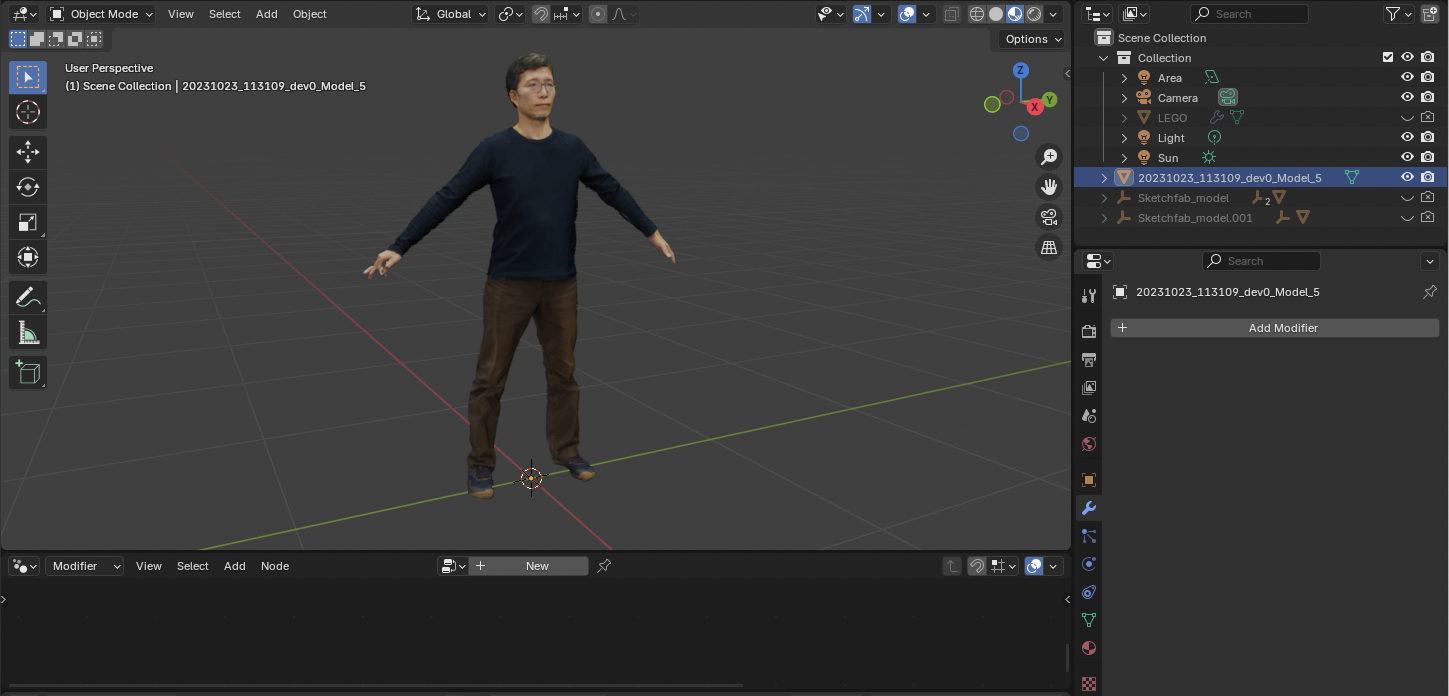This screenshot has width=1449, height=696.
Task: Open the Global transform orientation dropdown
Action: [451, 14]
